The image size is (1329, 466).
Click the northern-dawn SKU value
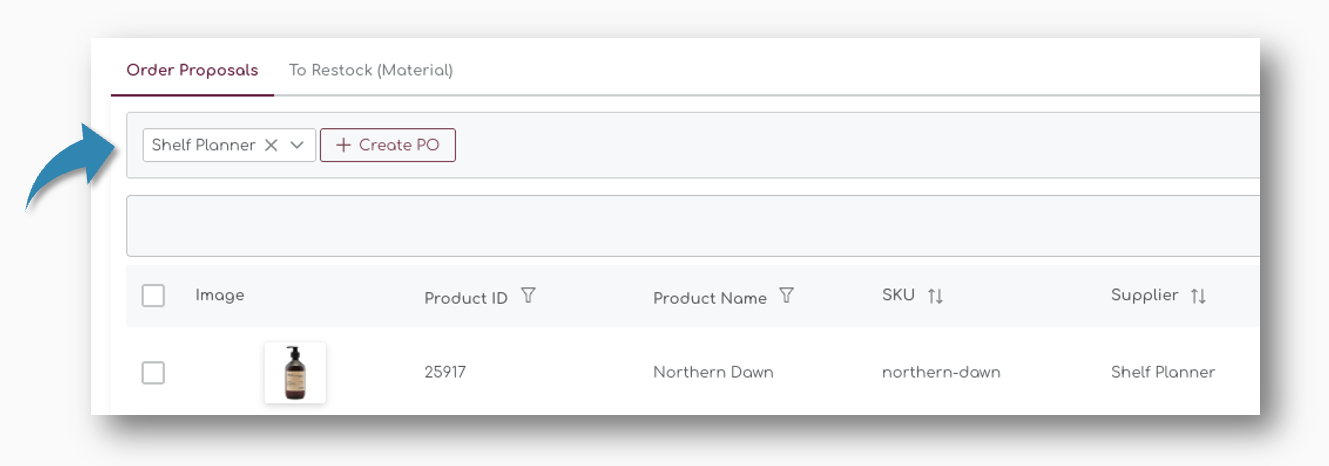[941, 372]
